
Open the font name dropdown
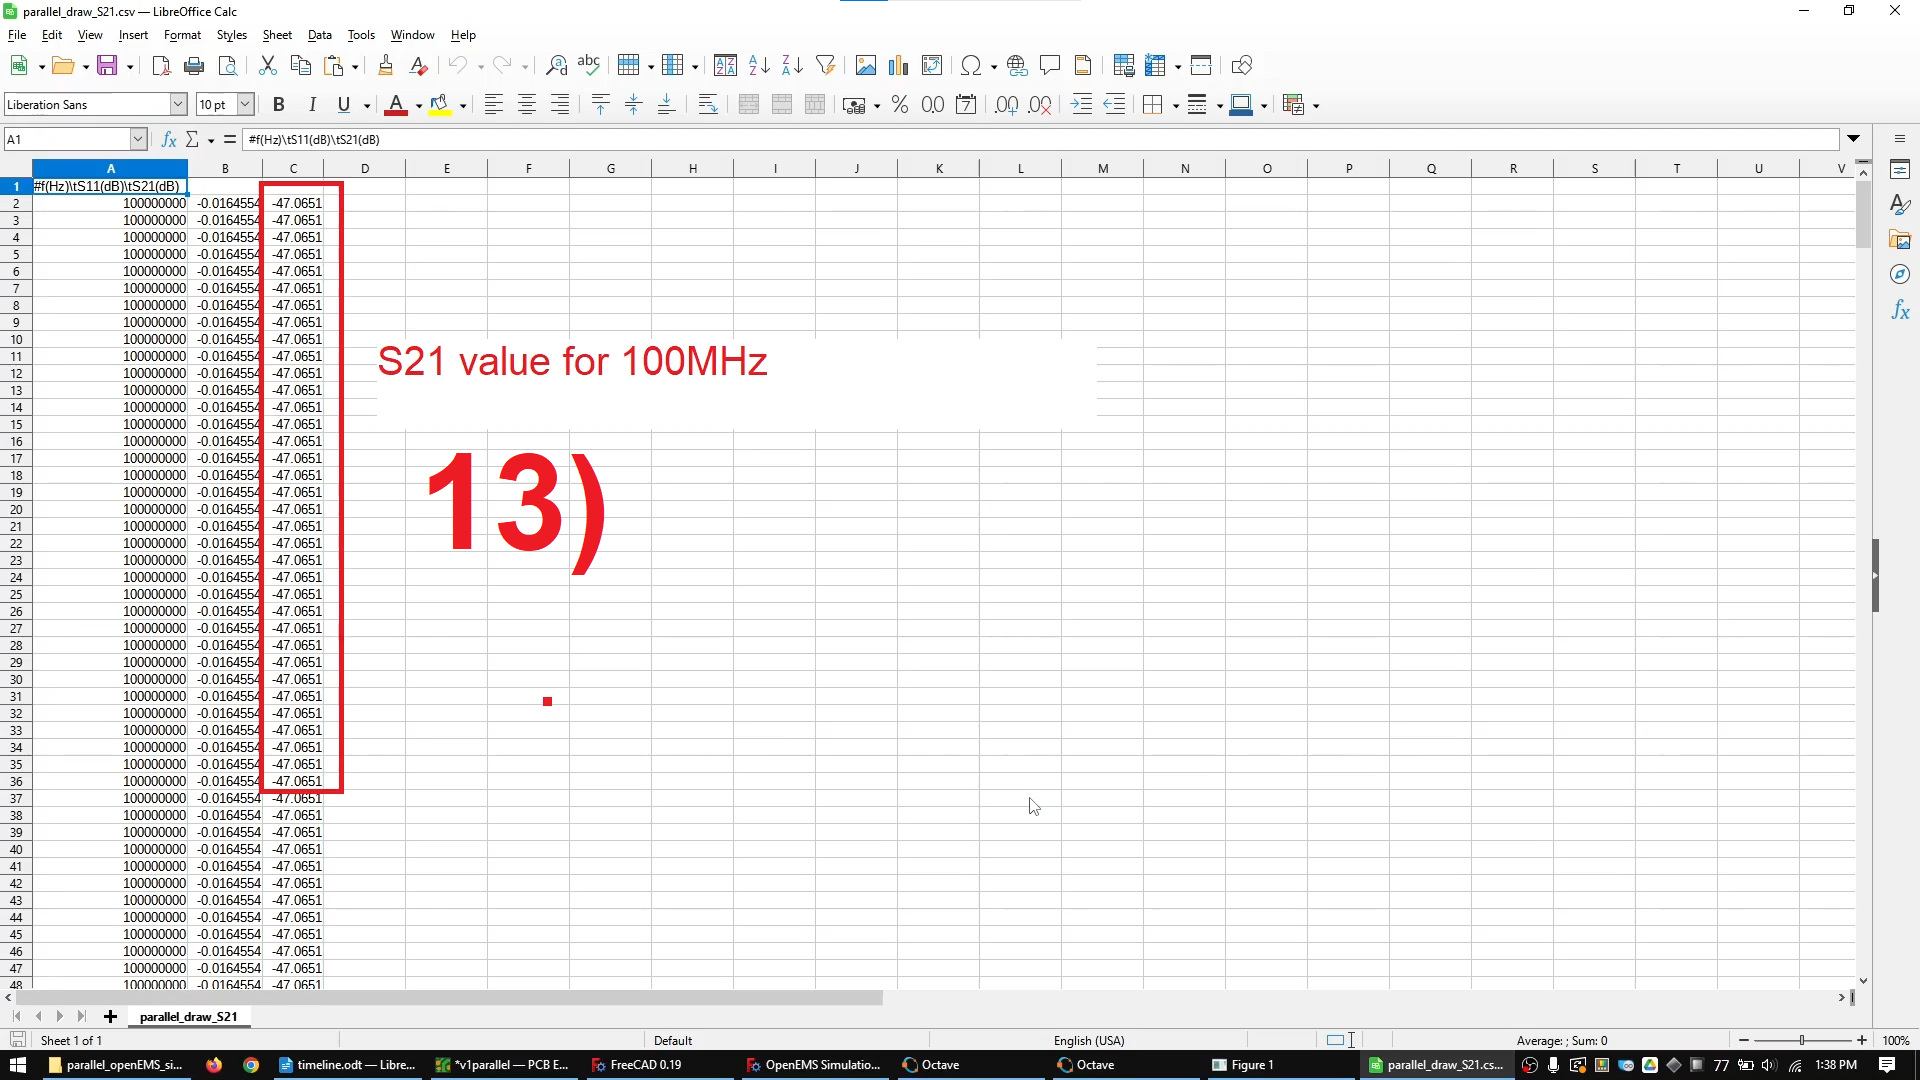(177, 104)
